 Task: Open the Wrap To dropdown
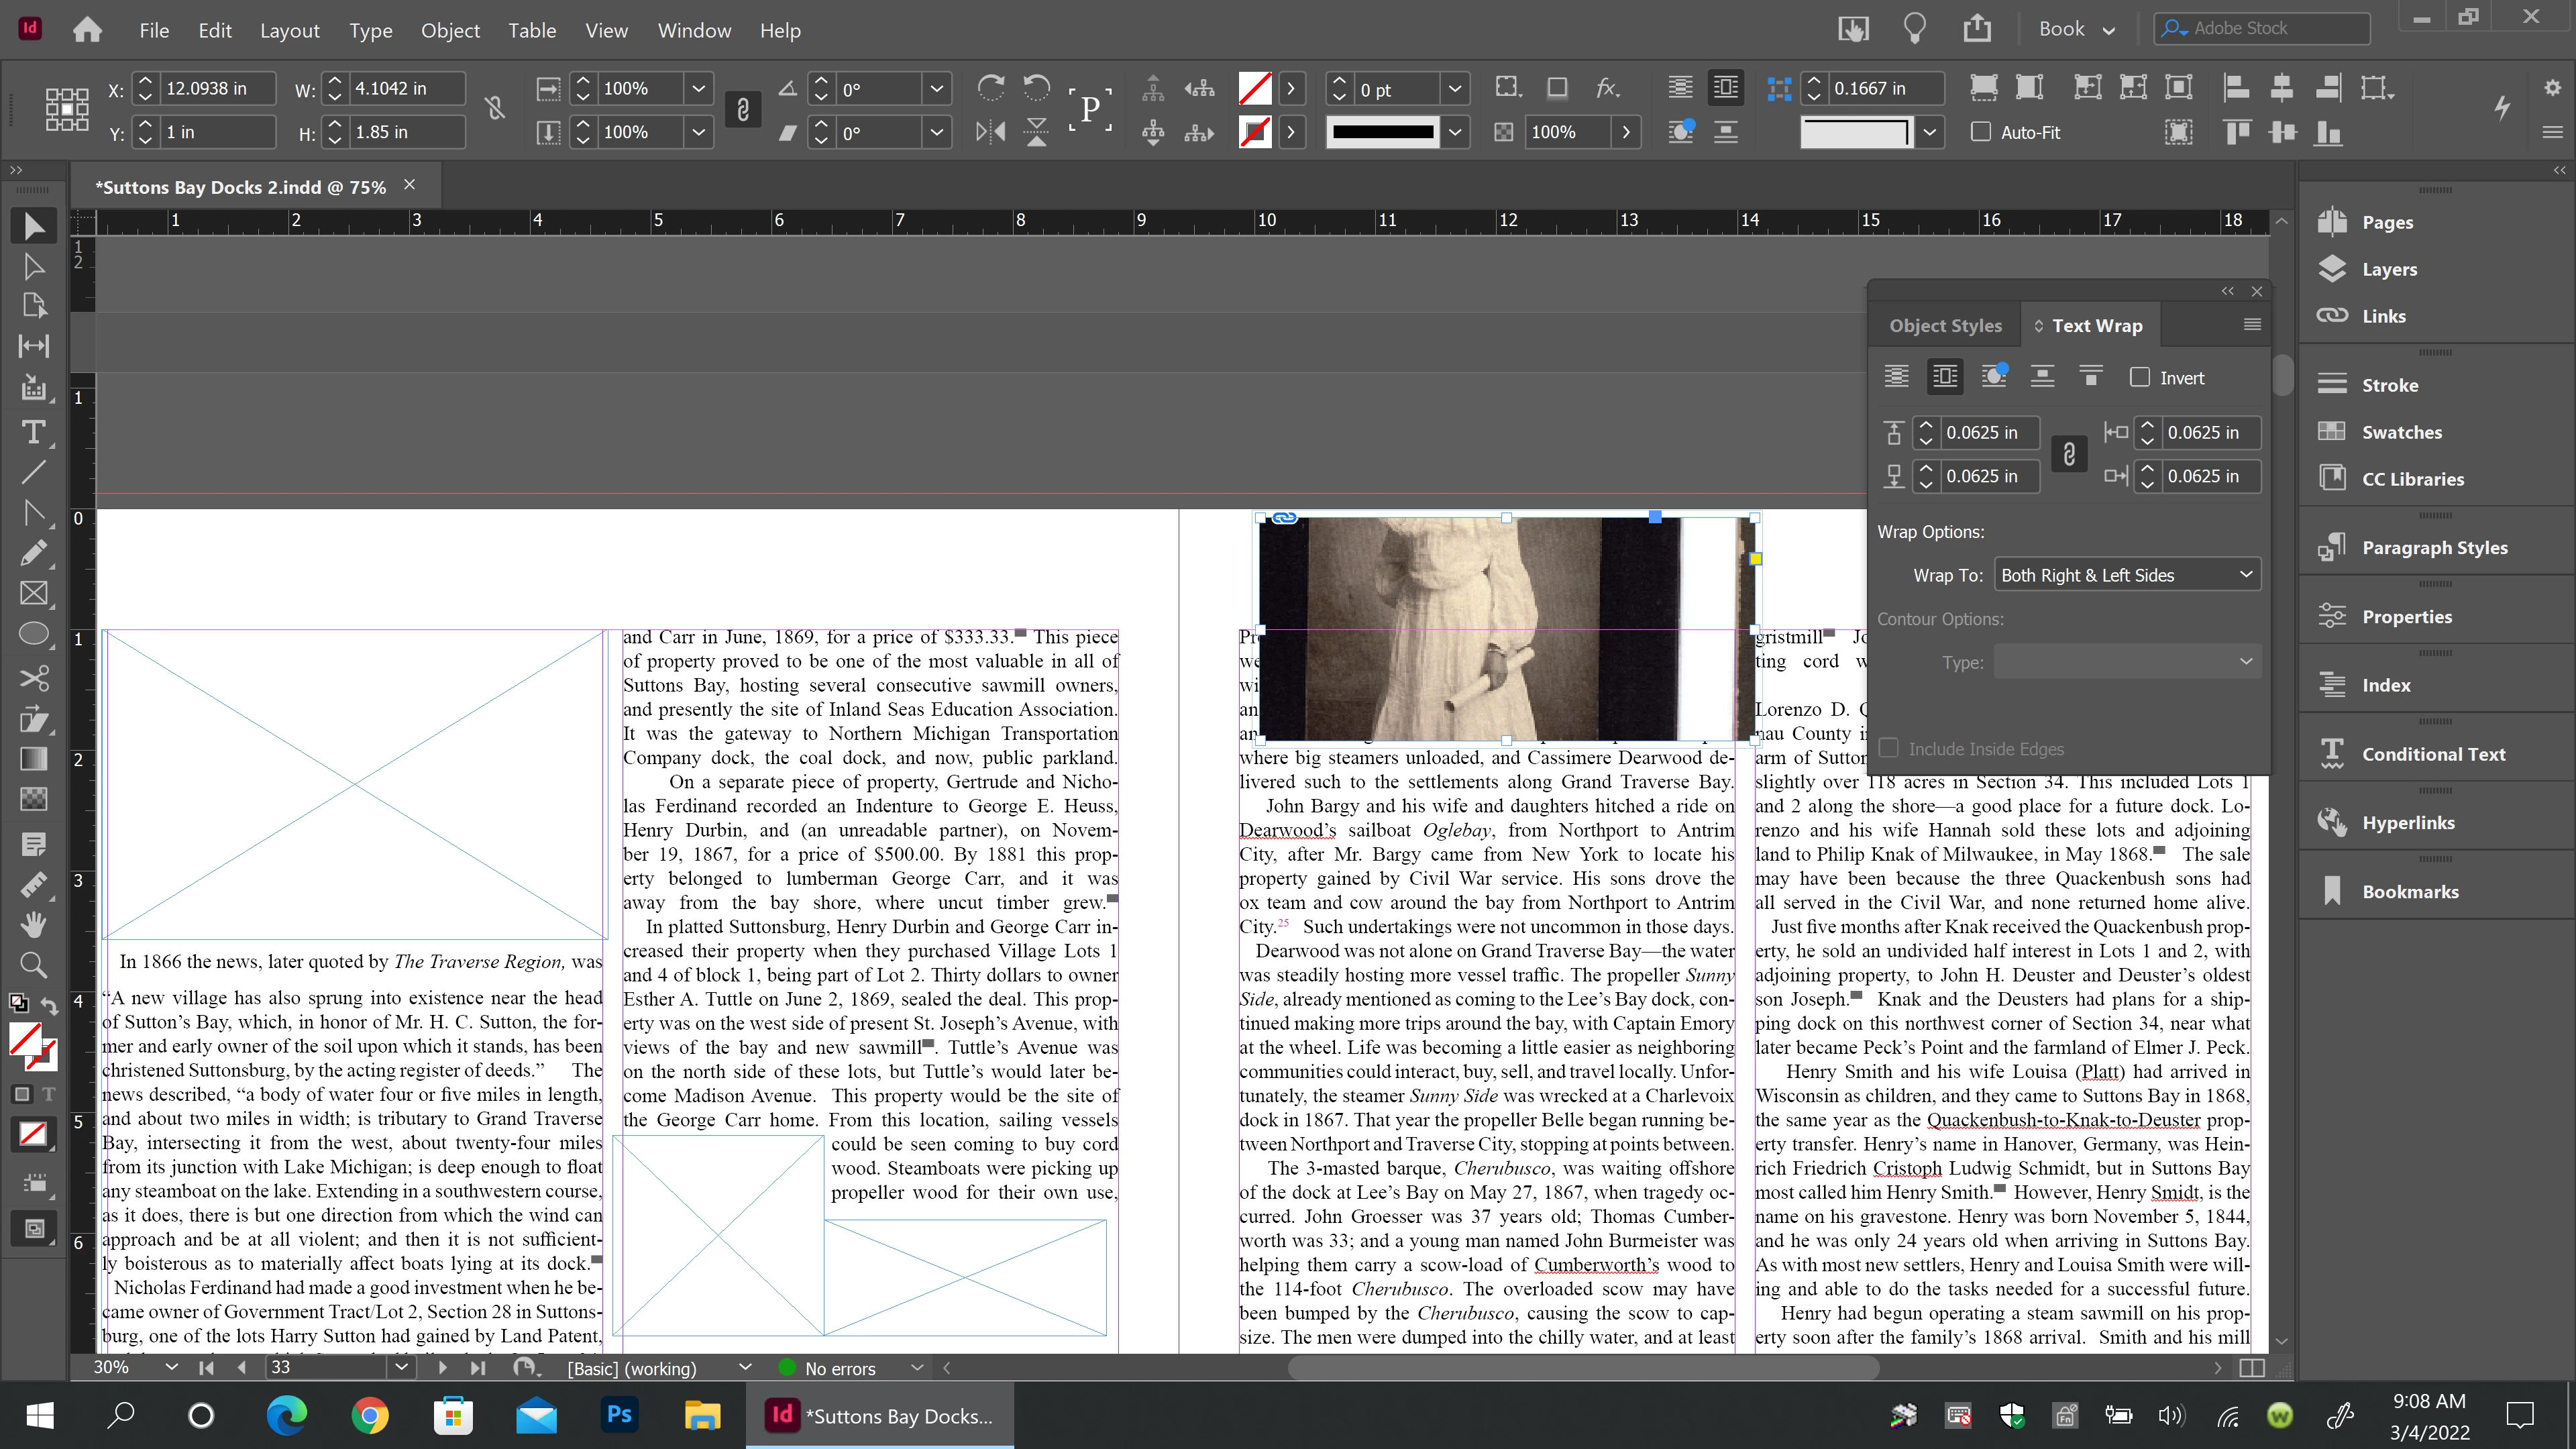pos(2126,575)
